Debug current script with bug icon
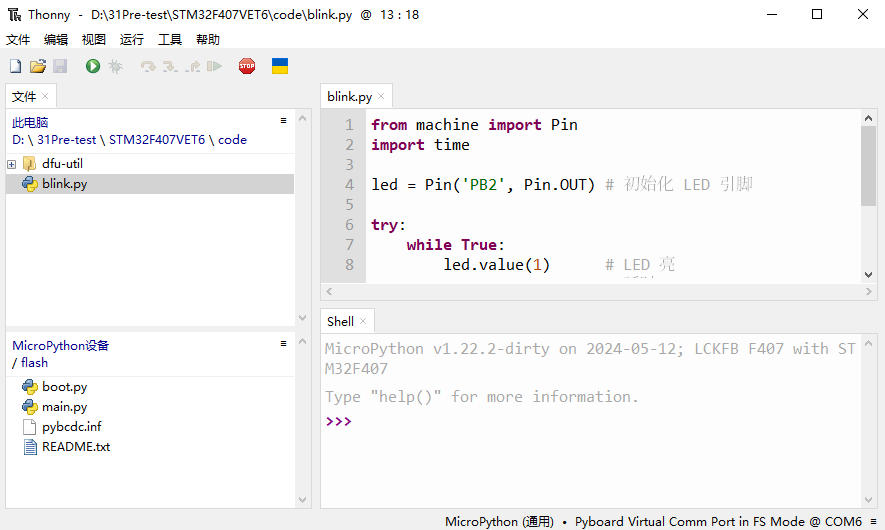 coord(116,67)
